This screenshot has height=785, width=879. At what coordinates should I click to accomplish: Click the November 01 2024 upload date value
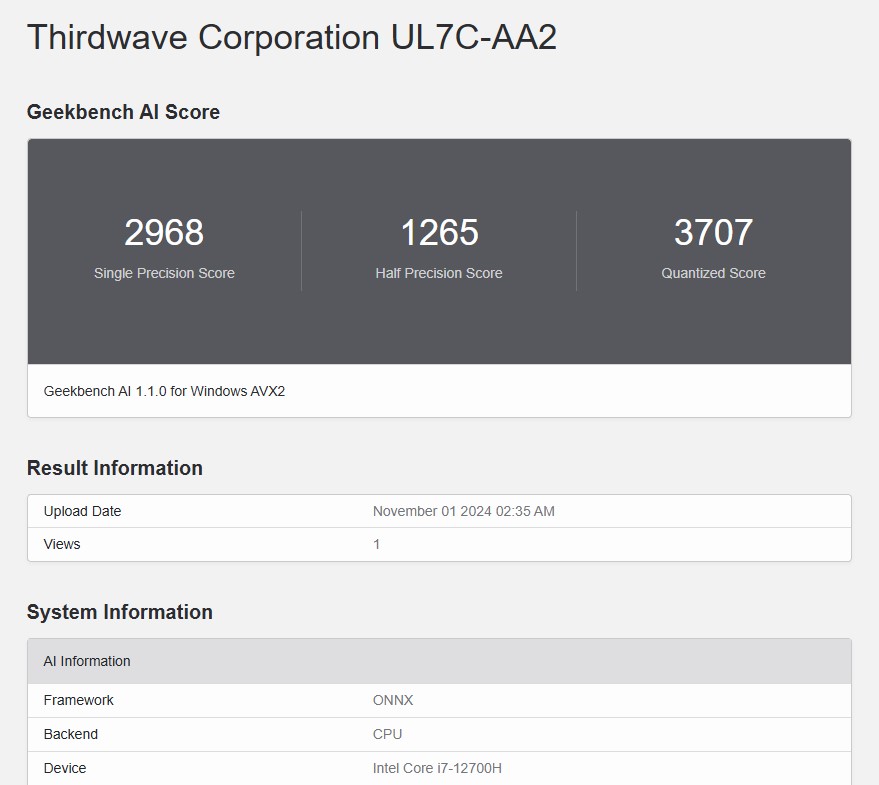point(463,511)
